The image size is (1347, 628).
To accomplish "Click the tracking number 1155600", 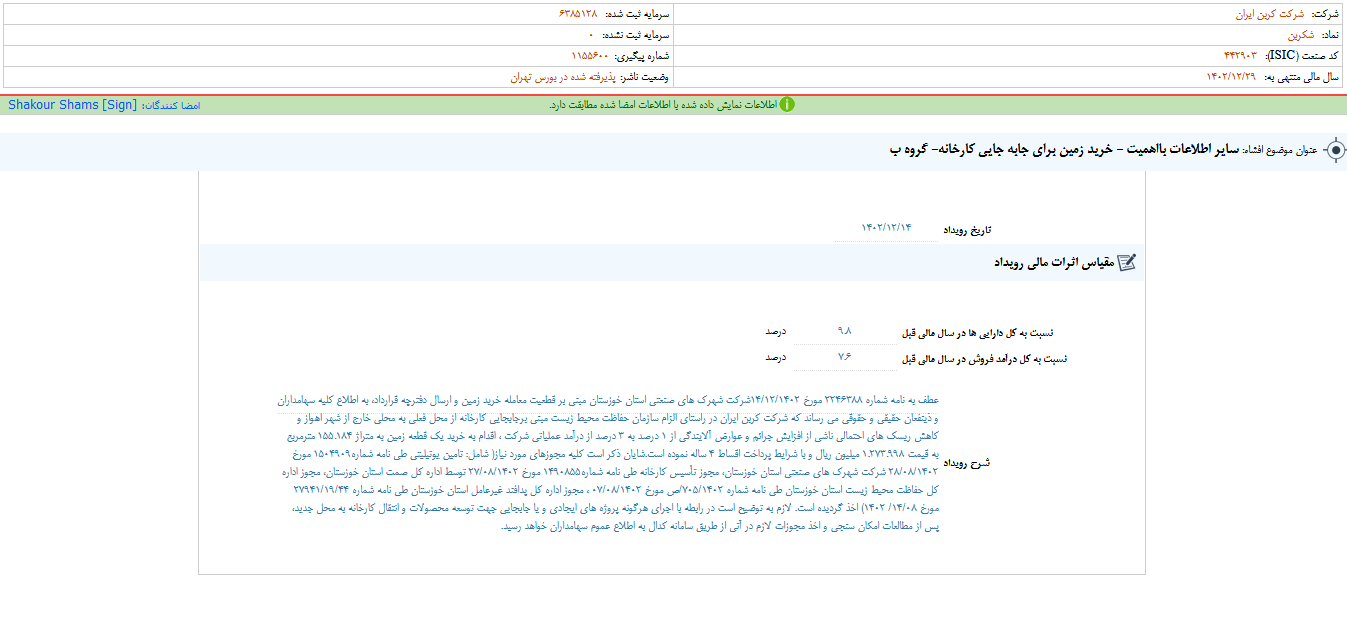I will [590, 55].
